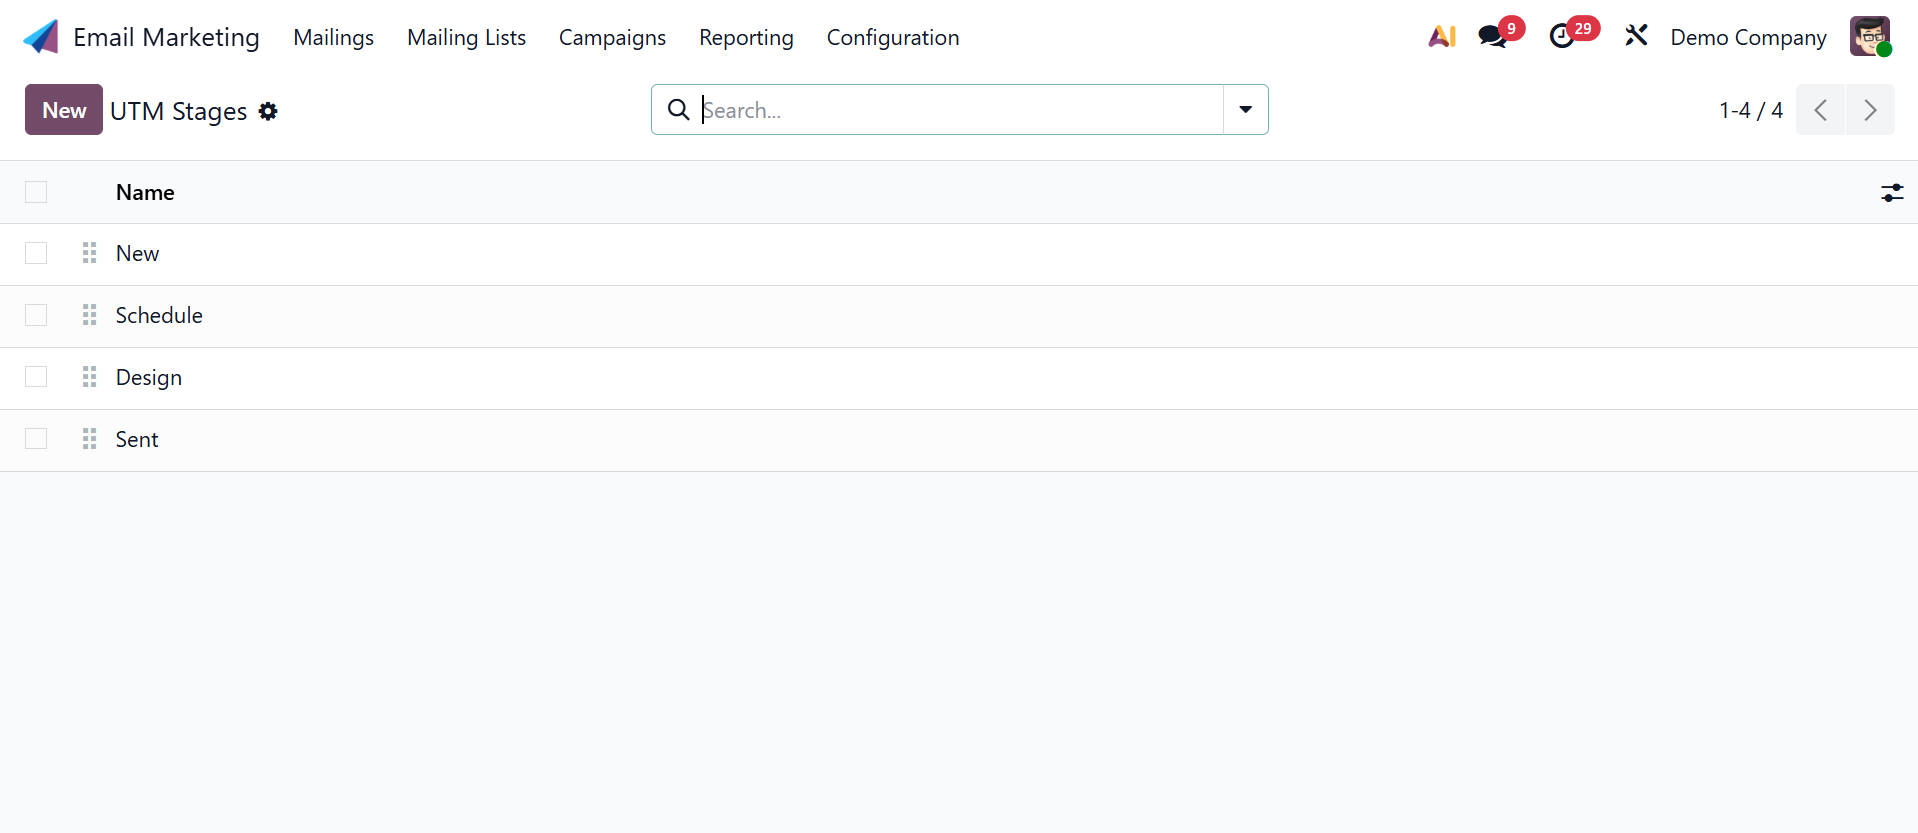Click the gear icon beside UTM Stages
This screenshot has height=833, width=1918.
[268, 111]
